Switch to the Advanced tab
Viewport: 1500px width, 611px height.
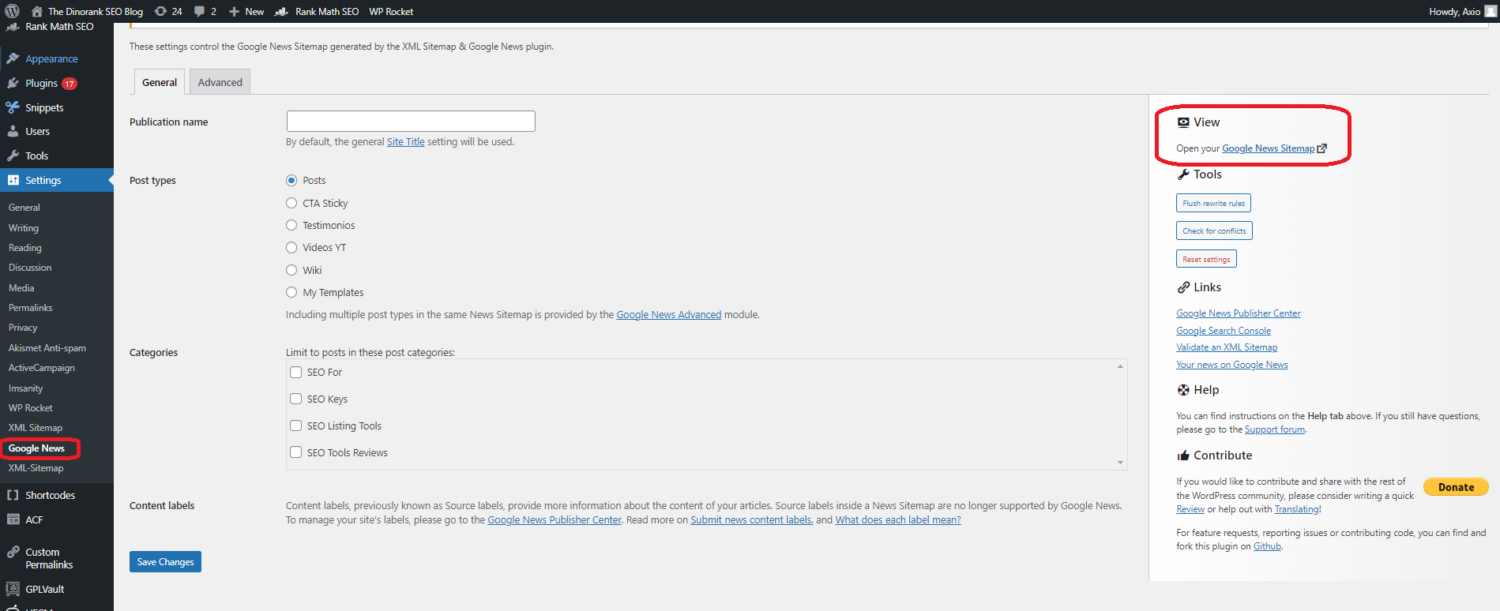click(219, 81)
